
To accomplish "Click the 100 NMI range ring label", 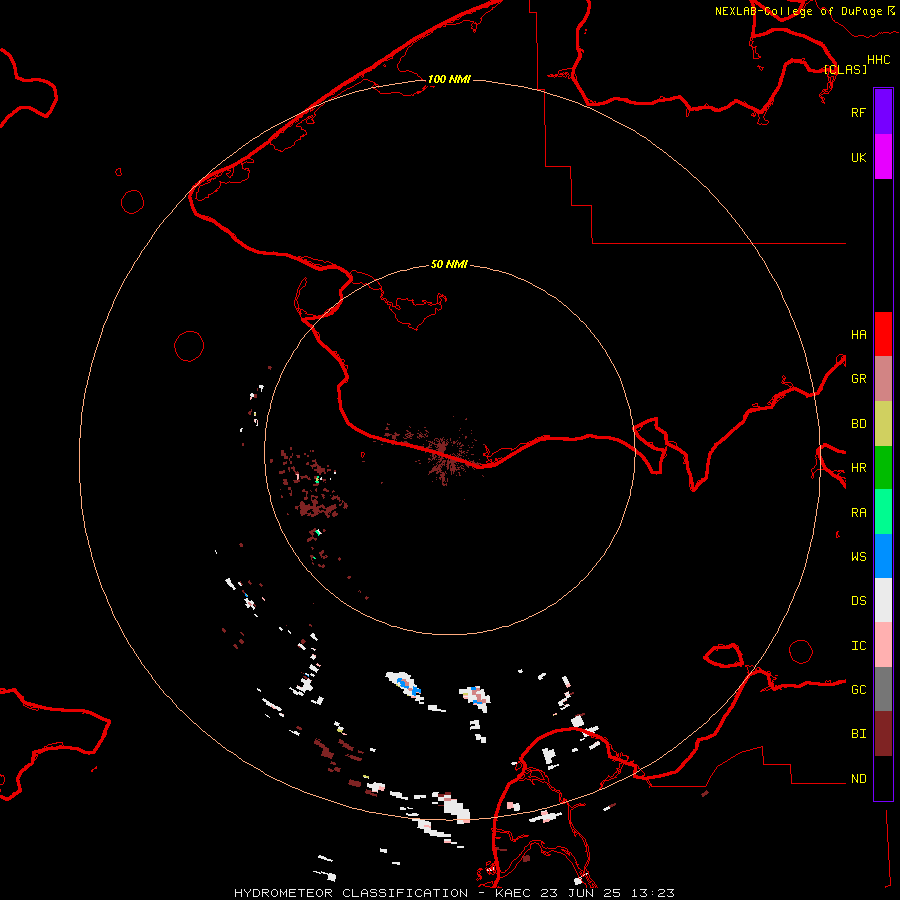I will coord(449,79).
